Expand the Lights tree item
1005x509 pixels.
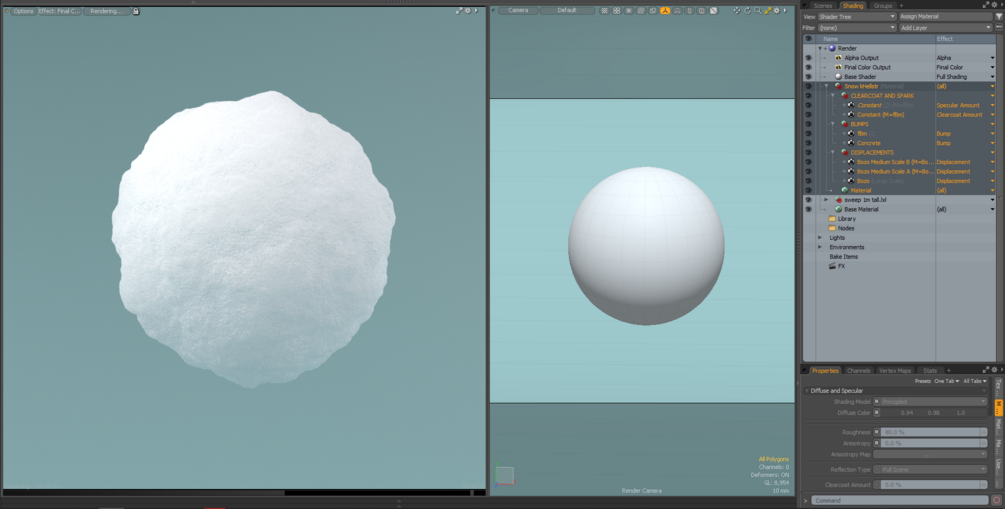pos(820,238)
